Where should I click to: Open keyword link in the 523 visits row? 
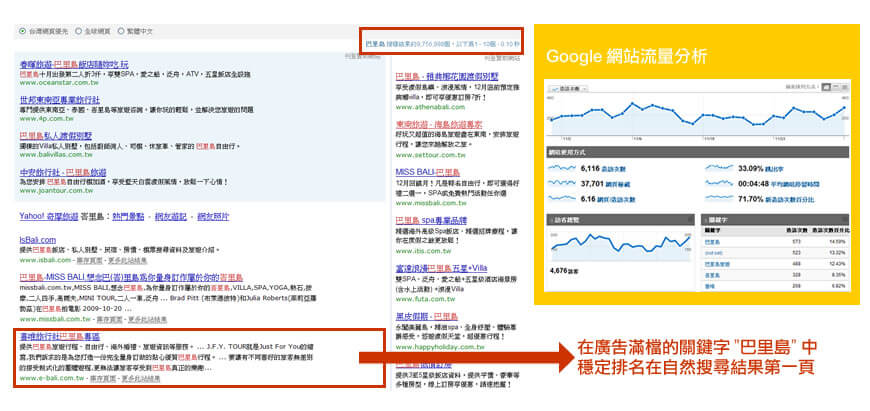click(713, 253)
